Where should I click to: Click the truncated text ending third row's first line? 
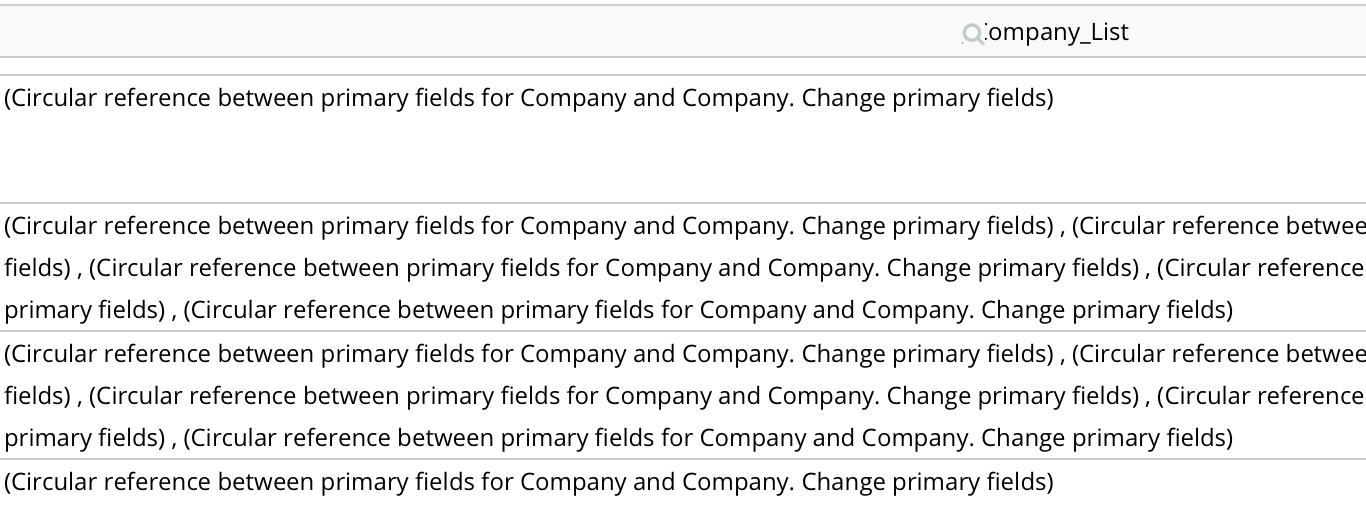[x=1219, y=354]
